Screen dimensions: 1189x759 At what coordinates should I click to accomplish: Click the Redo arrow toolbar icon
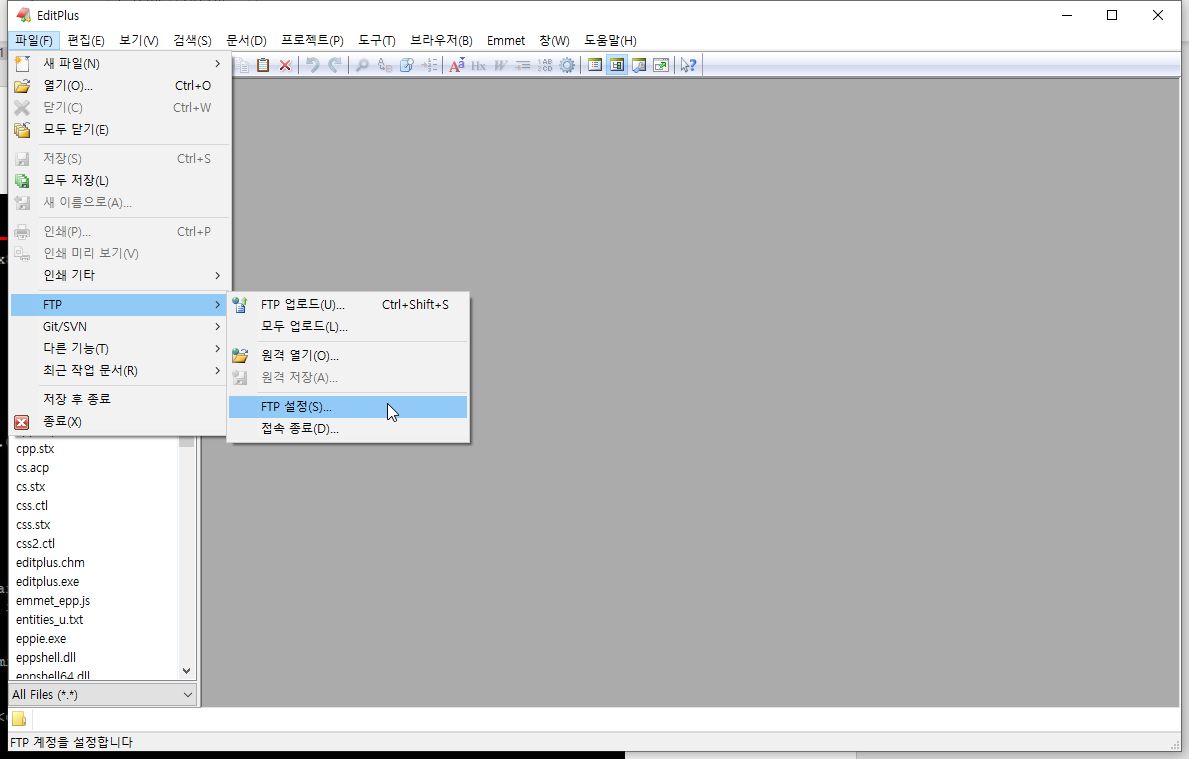[334, 65]
